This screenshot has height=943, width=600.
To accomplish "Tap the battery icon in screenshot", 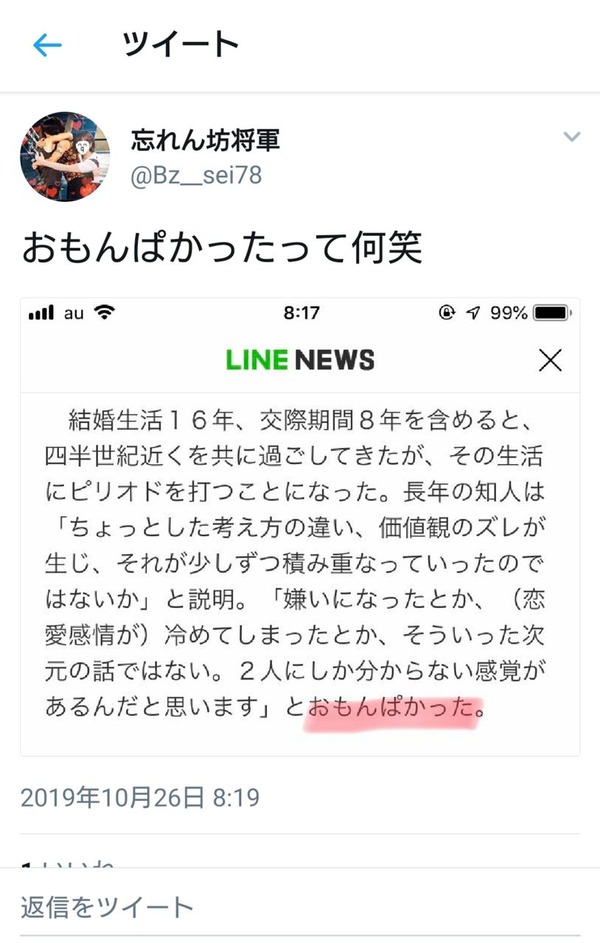I will point(552,313).
